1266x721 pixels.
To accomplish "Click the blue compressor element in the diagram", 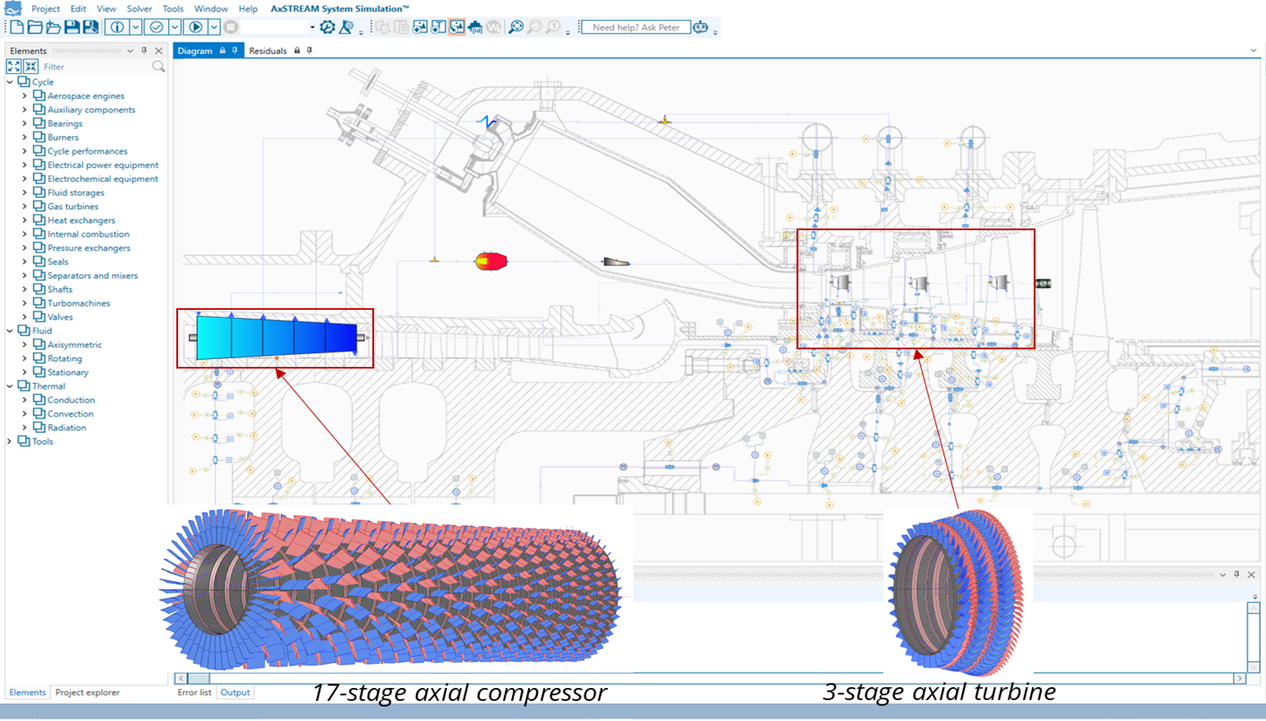I will [x=276, y=338].
